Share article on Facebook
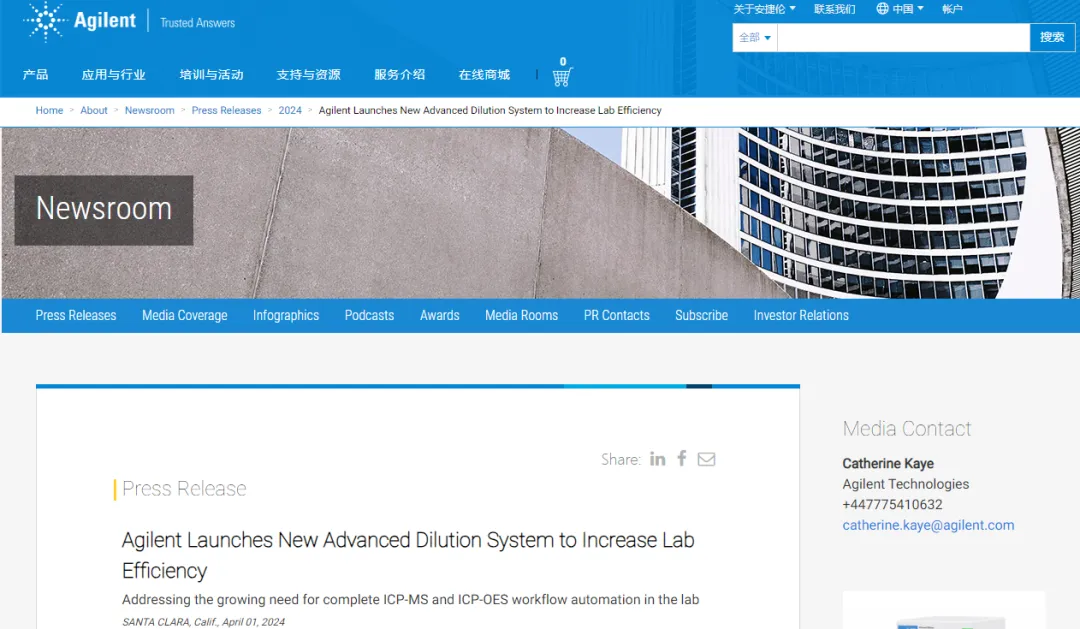Viewport: 1080px width, 629px height. [682, 459]
